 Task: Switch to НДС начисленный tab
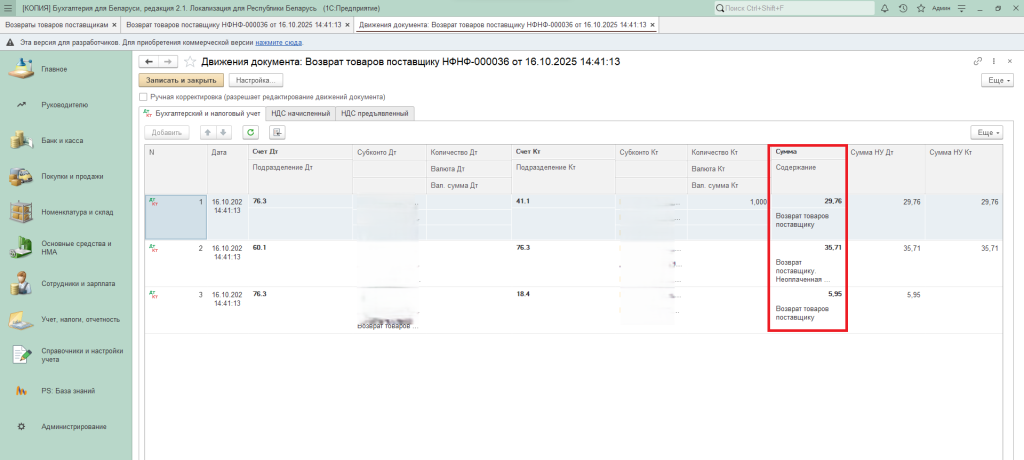[x=301, y=114]
